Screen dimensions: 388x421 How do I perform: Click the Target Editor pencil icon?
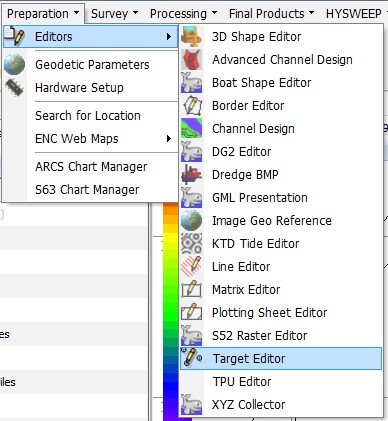point(191,358)
